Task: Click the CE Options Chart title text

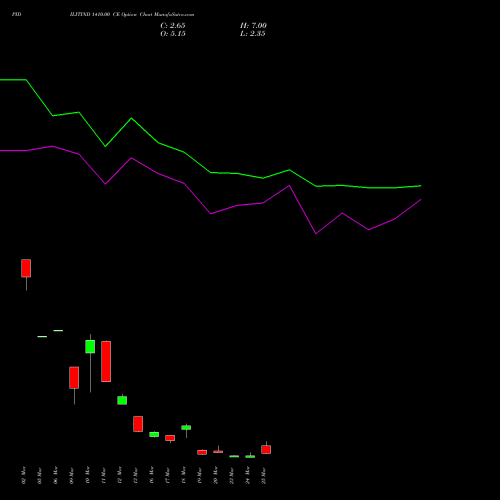Action: tap(132, 14)
